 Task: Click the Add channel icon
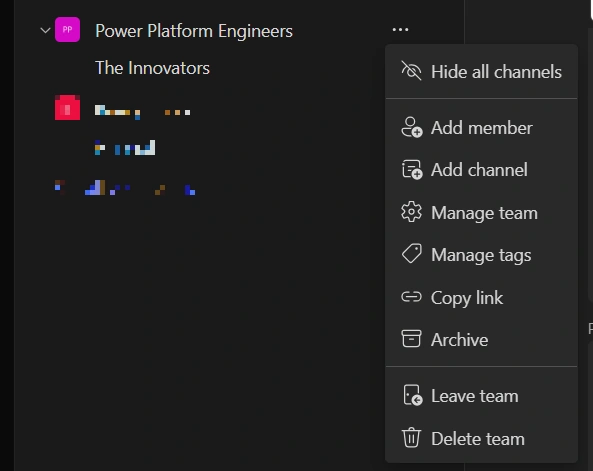click(411, 169)
